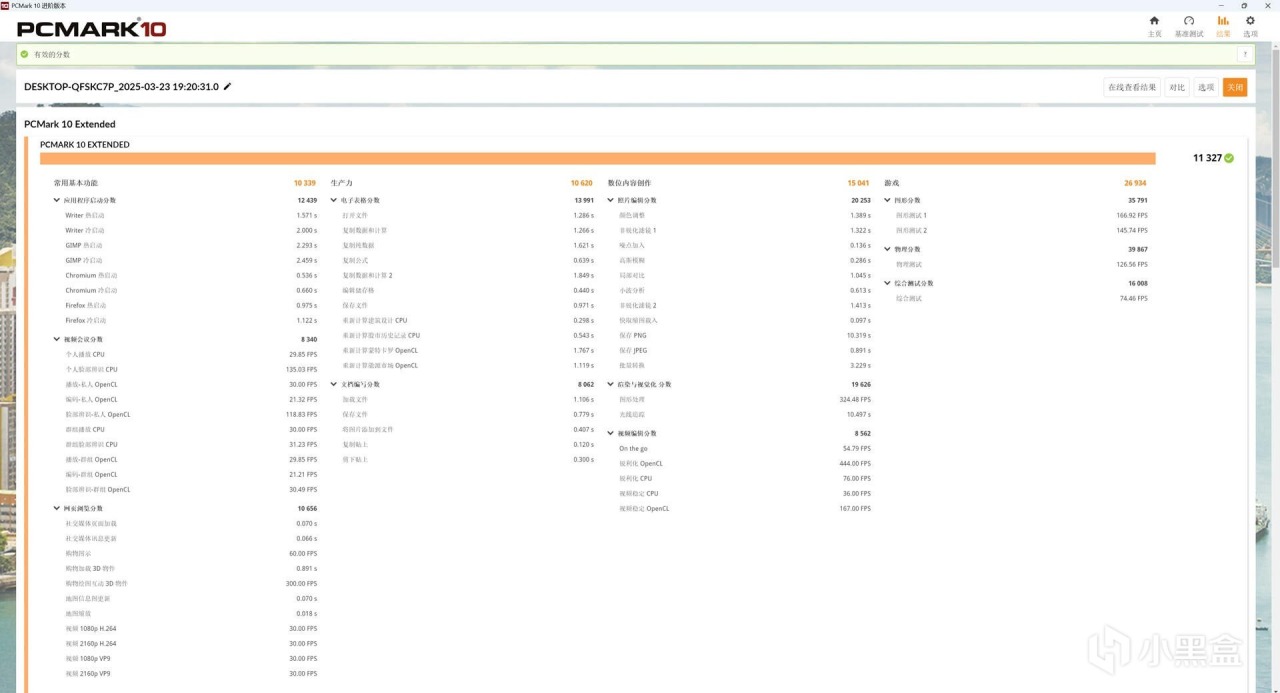The width and height of the screenshot is (1280, 693).
Task: Collapse the 电子表格分数 section
Action: [334, 200]
